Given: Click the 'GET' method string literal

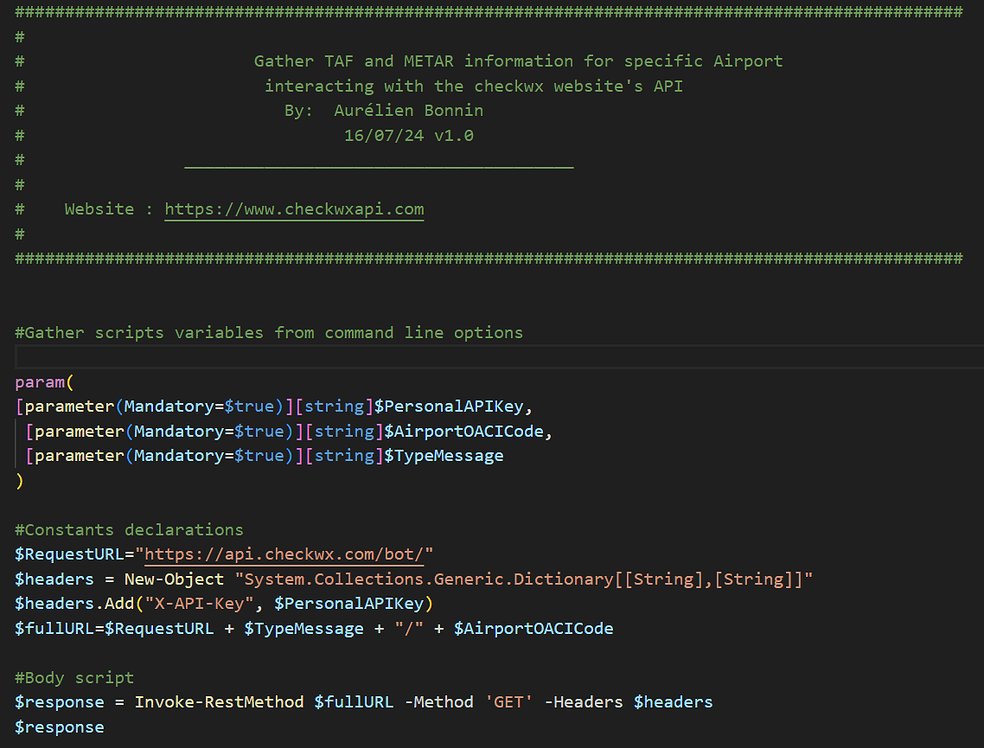Looking at the screenshot, I should (x=508, y=701).
